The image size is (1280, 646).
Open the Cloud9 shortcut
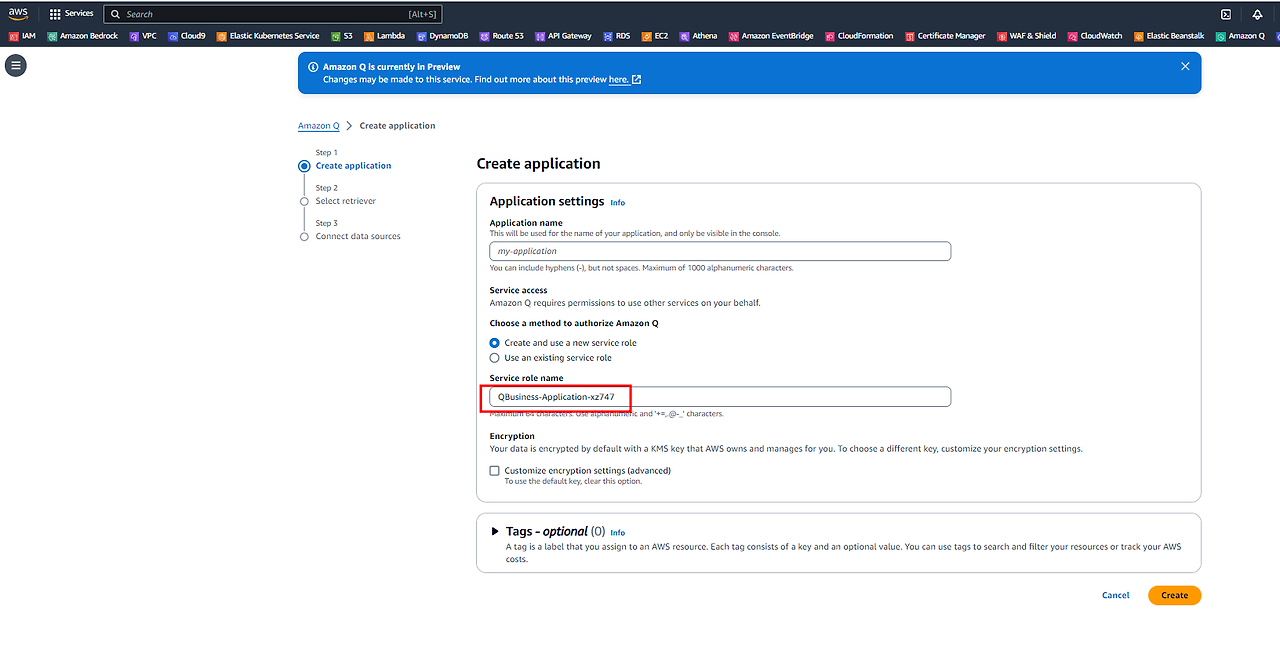(187, 36)
